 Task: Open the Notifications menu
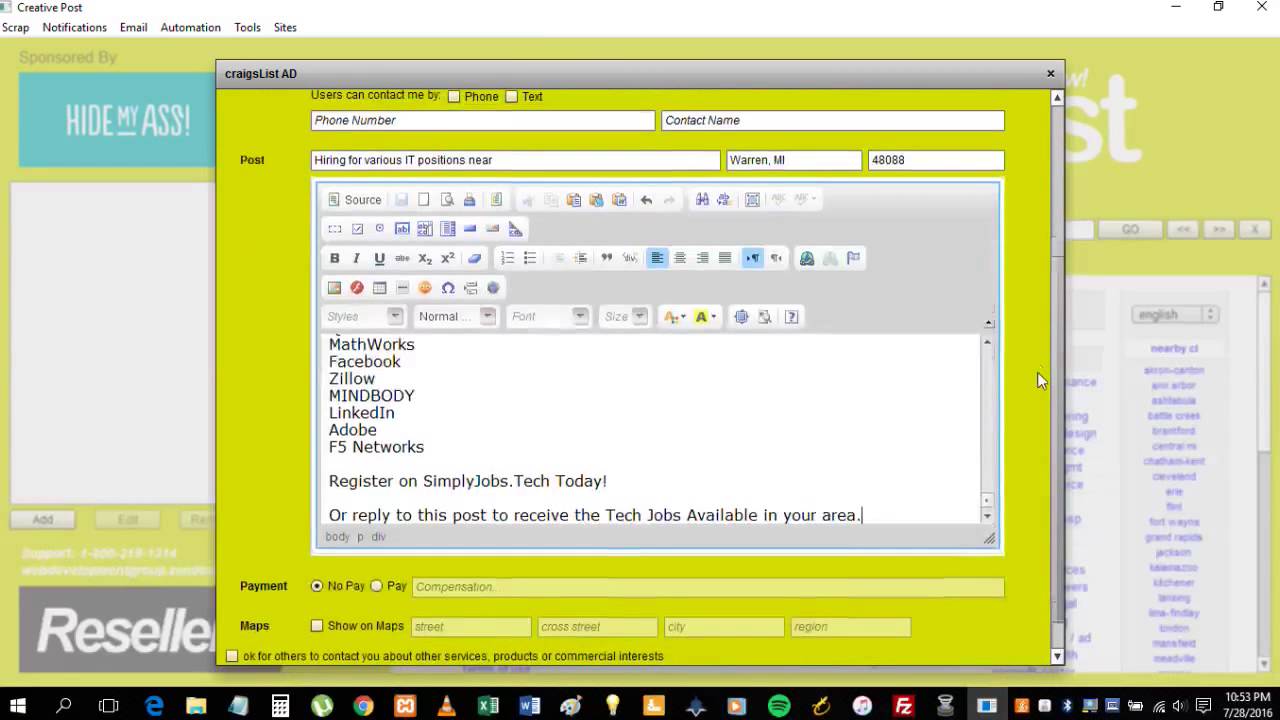point(74,28)
